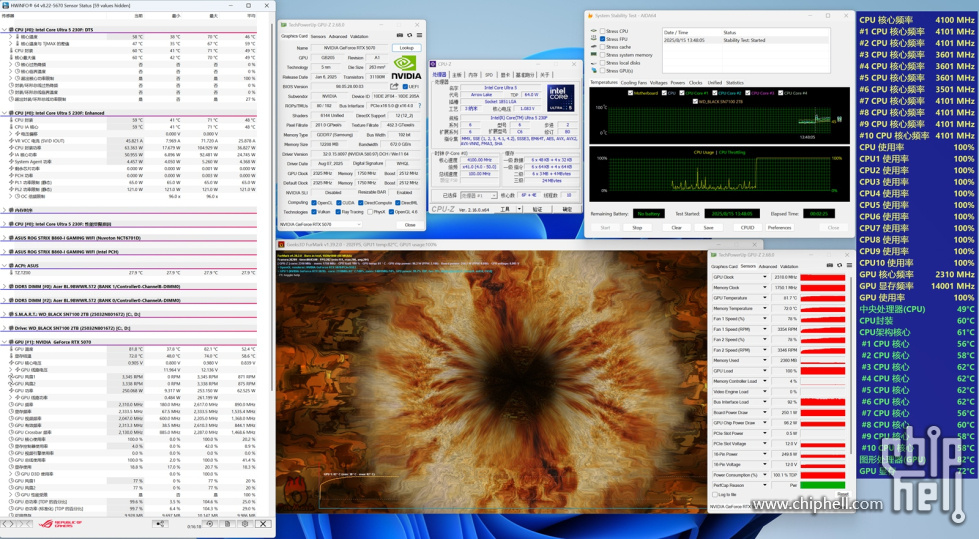Open the hamburger menu in GPU-Z Sensors window
Screen dimensions: 979x539
tap(849, 265)
